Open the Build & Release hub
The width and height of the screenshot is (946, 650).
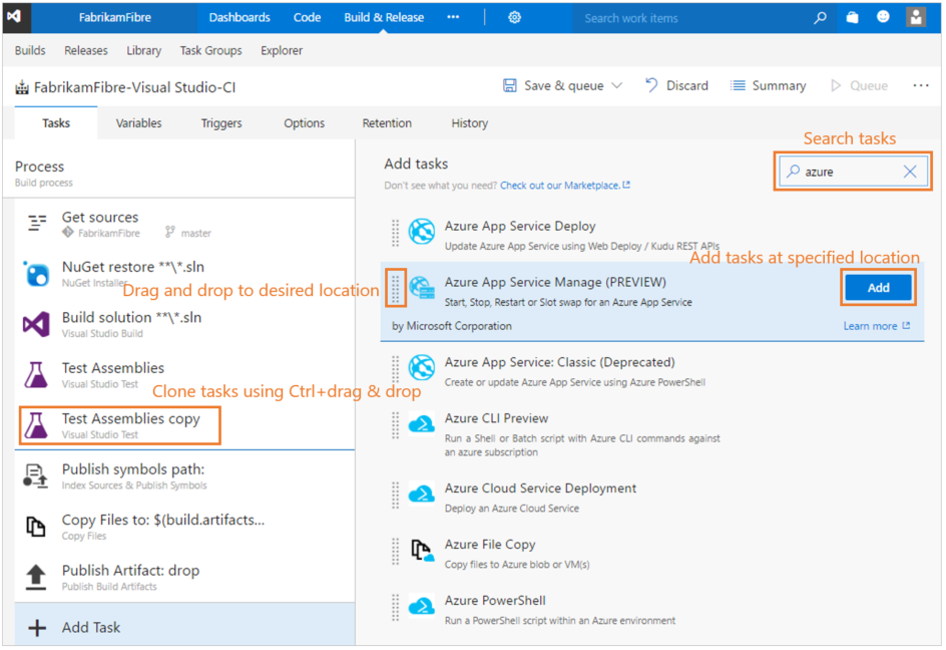point(384,18)
